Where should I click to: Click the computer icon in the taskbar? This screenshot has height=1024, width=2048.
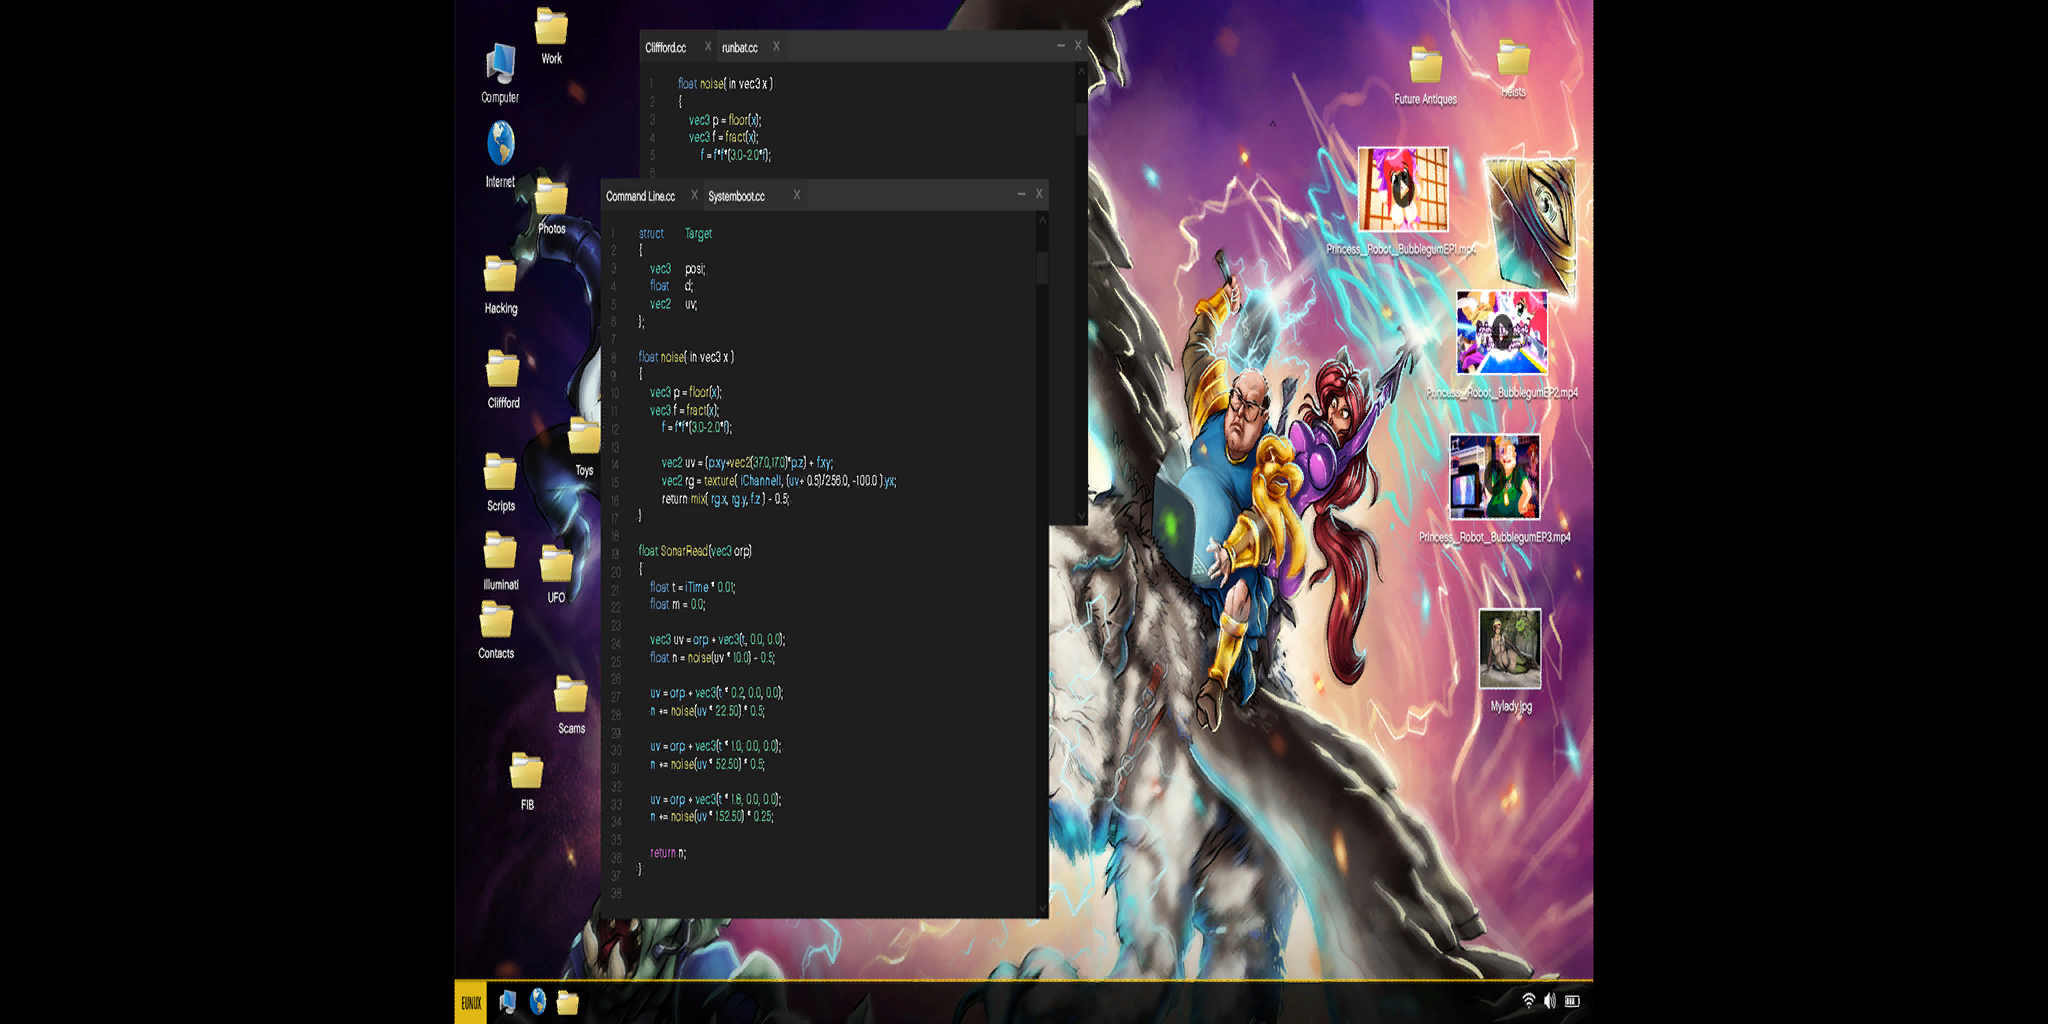508,1001
